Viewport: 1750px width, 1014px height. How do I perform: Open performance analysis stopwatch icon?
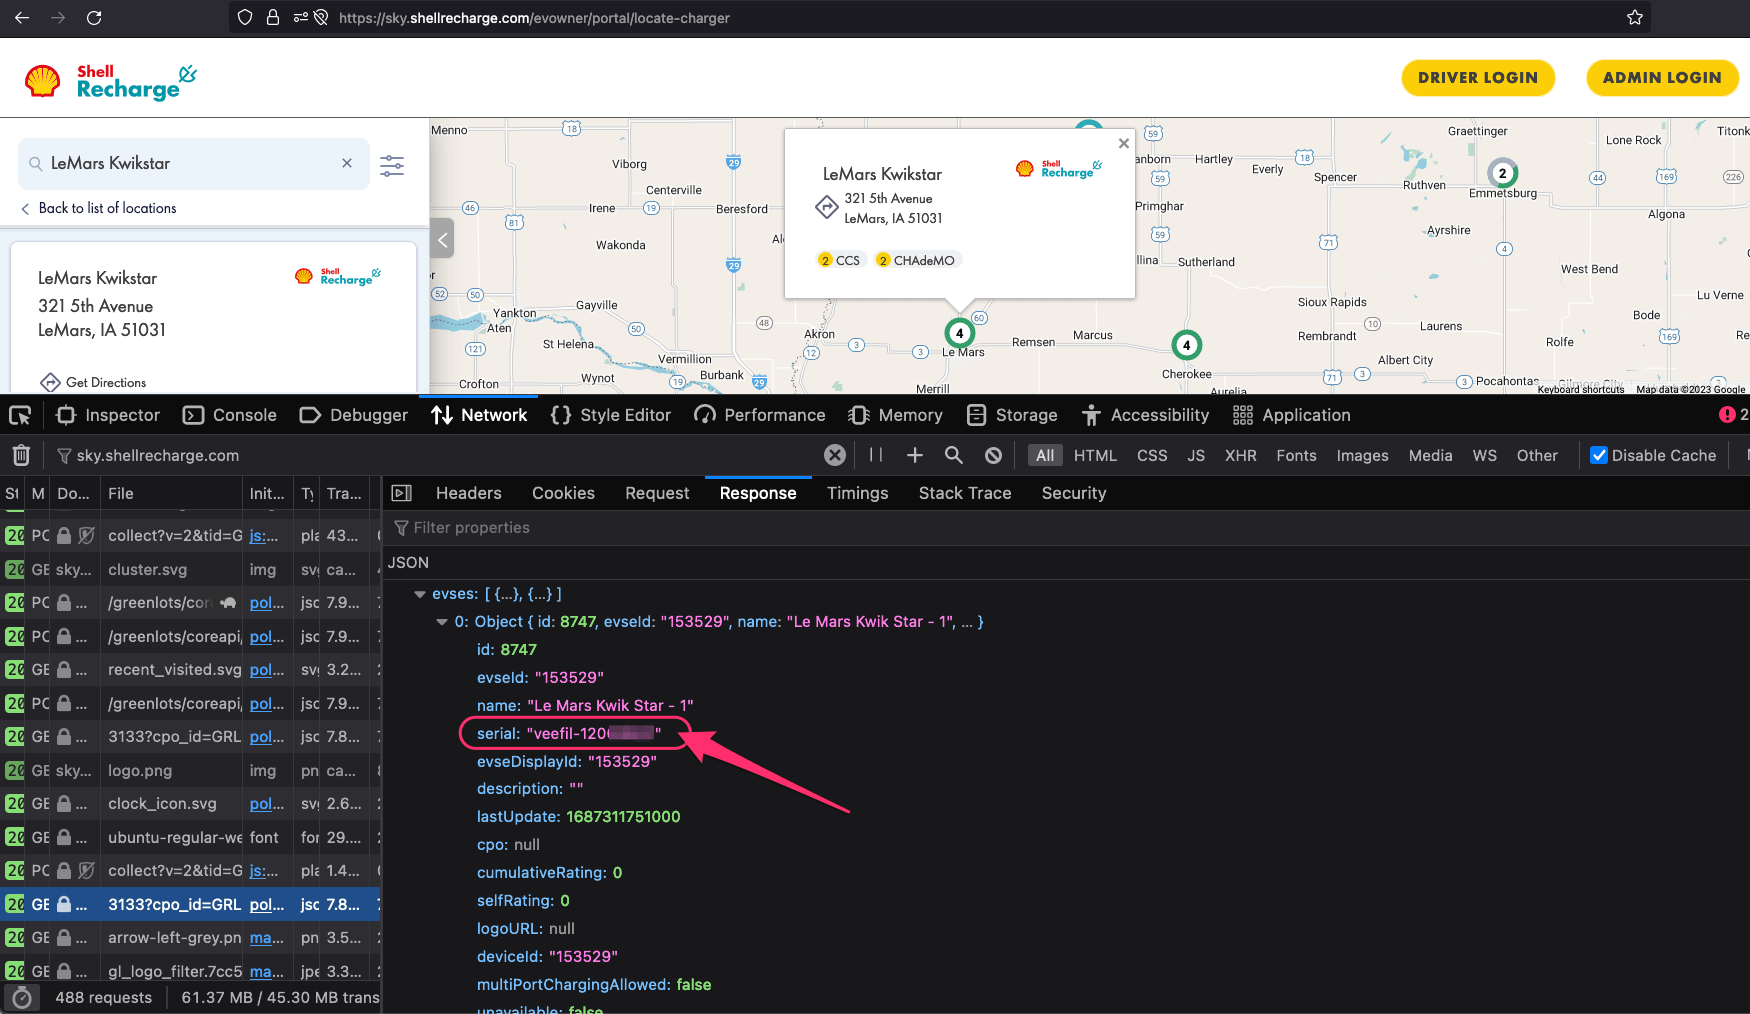(22, 997)
